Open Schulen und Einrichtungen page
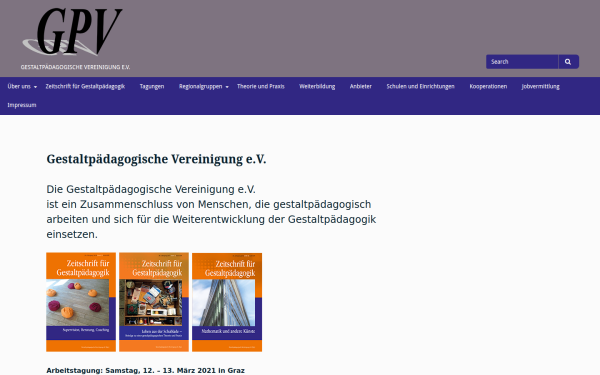 coord(421,86)
